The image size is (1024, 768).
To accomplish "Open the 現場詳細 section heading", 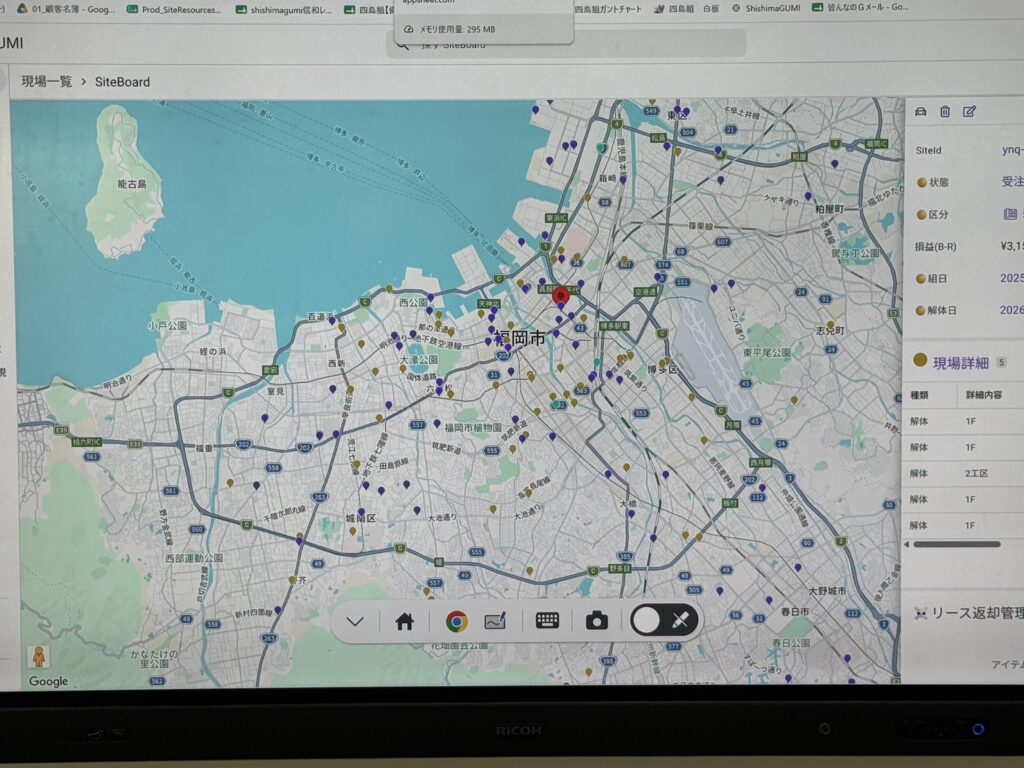I will 960,363.
